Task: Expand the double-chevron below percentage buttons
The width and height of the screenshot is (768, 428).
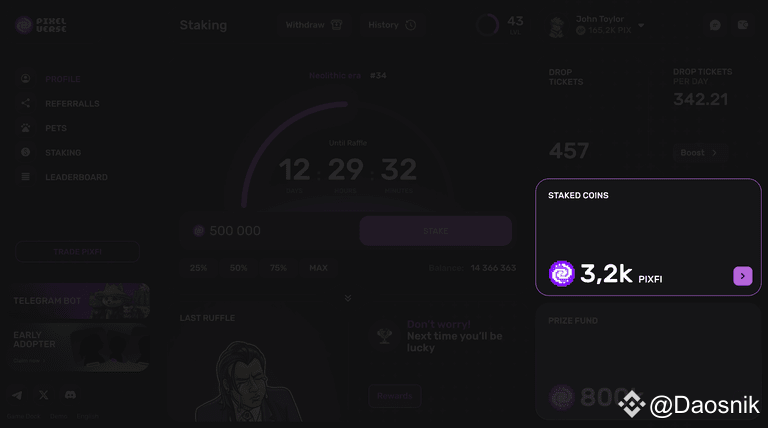Action: click(x=348, y=298)
